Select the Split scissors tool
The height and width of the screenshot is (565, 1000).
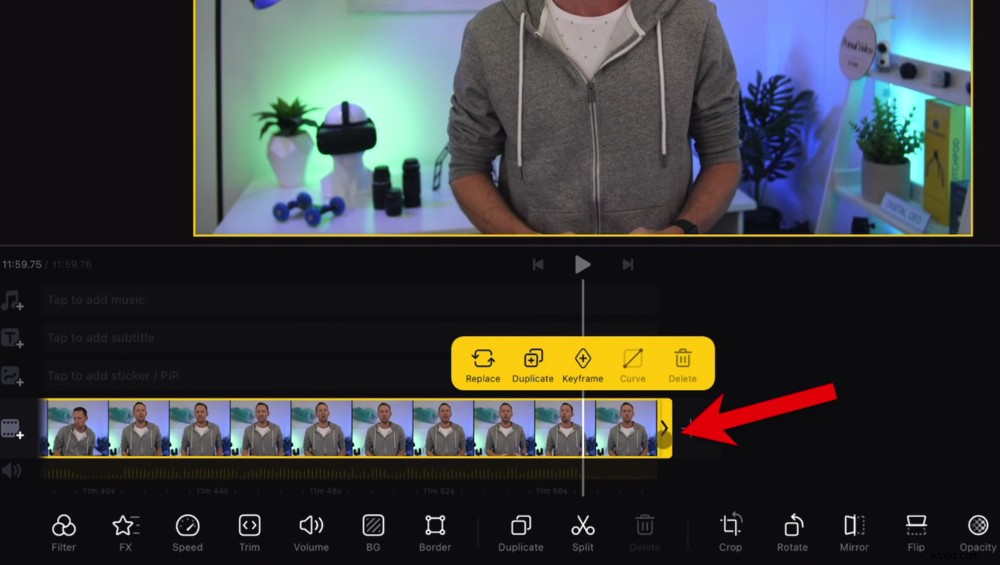(582, 532)
